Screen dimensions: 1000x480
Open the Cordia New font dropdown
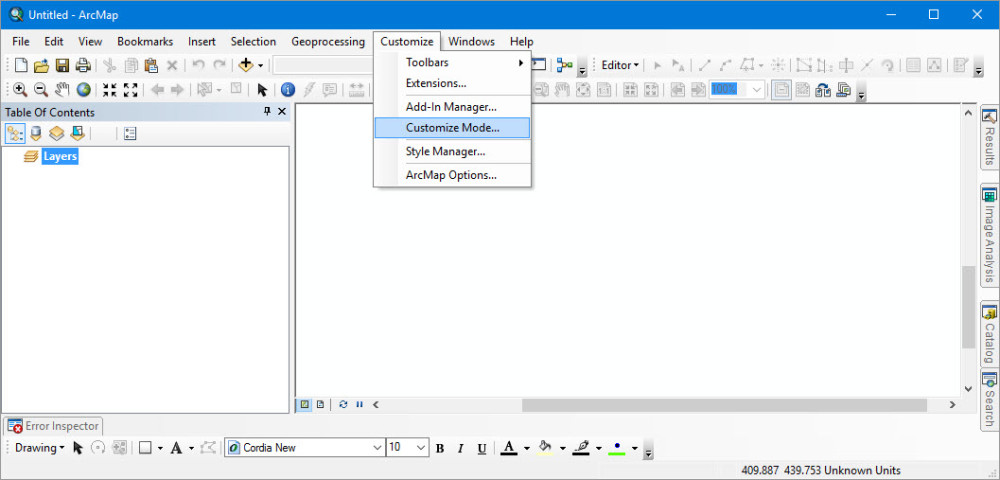click(x=377, y=448)
